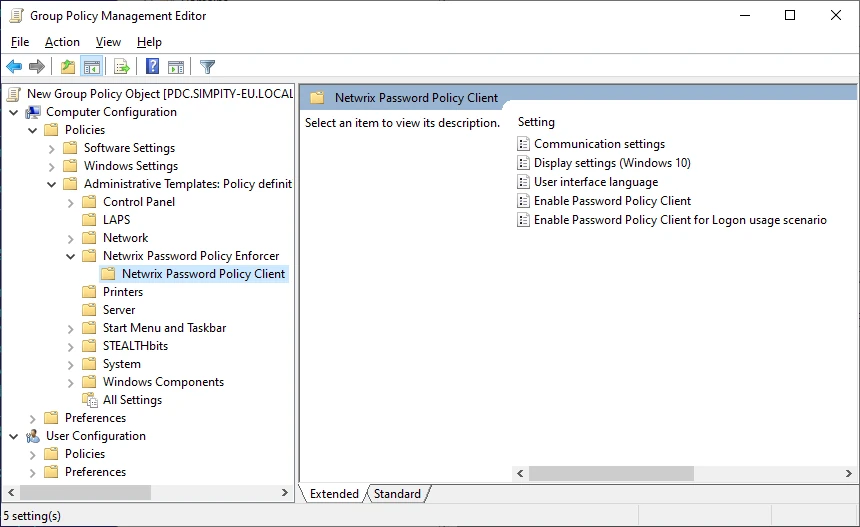
Task: Open the File menu
Action: pyautogui.click(x=20, y=42)
